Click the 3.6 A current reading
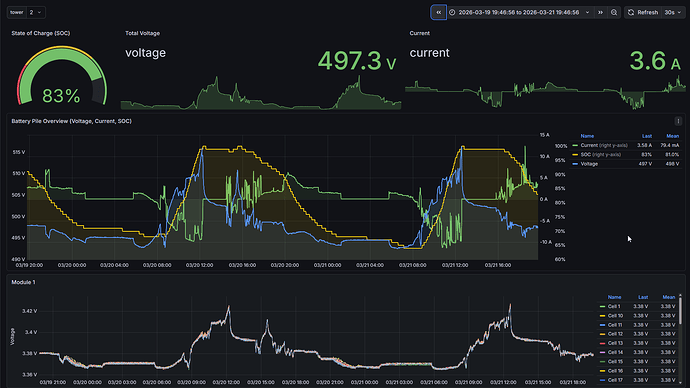 coord(655,60)
